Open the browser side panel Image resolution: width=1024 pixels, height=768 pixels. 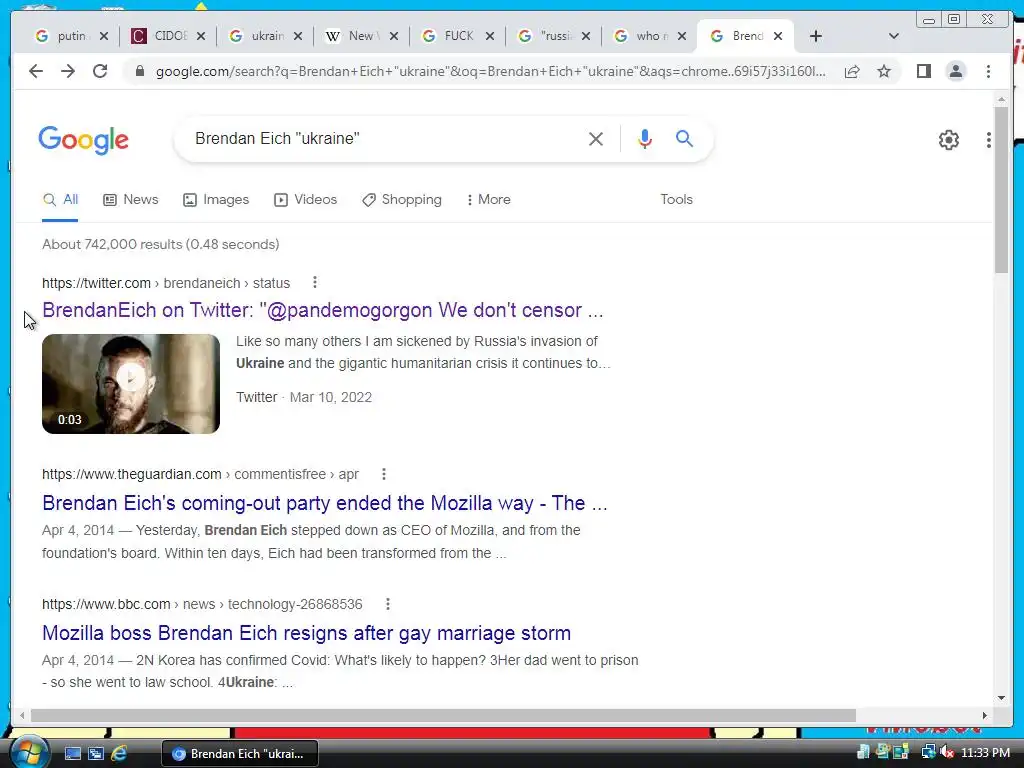[x=923, y=71]
